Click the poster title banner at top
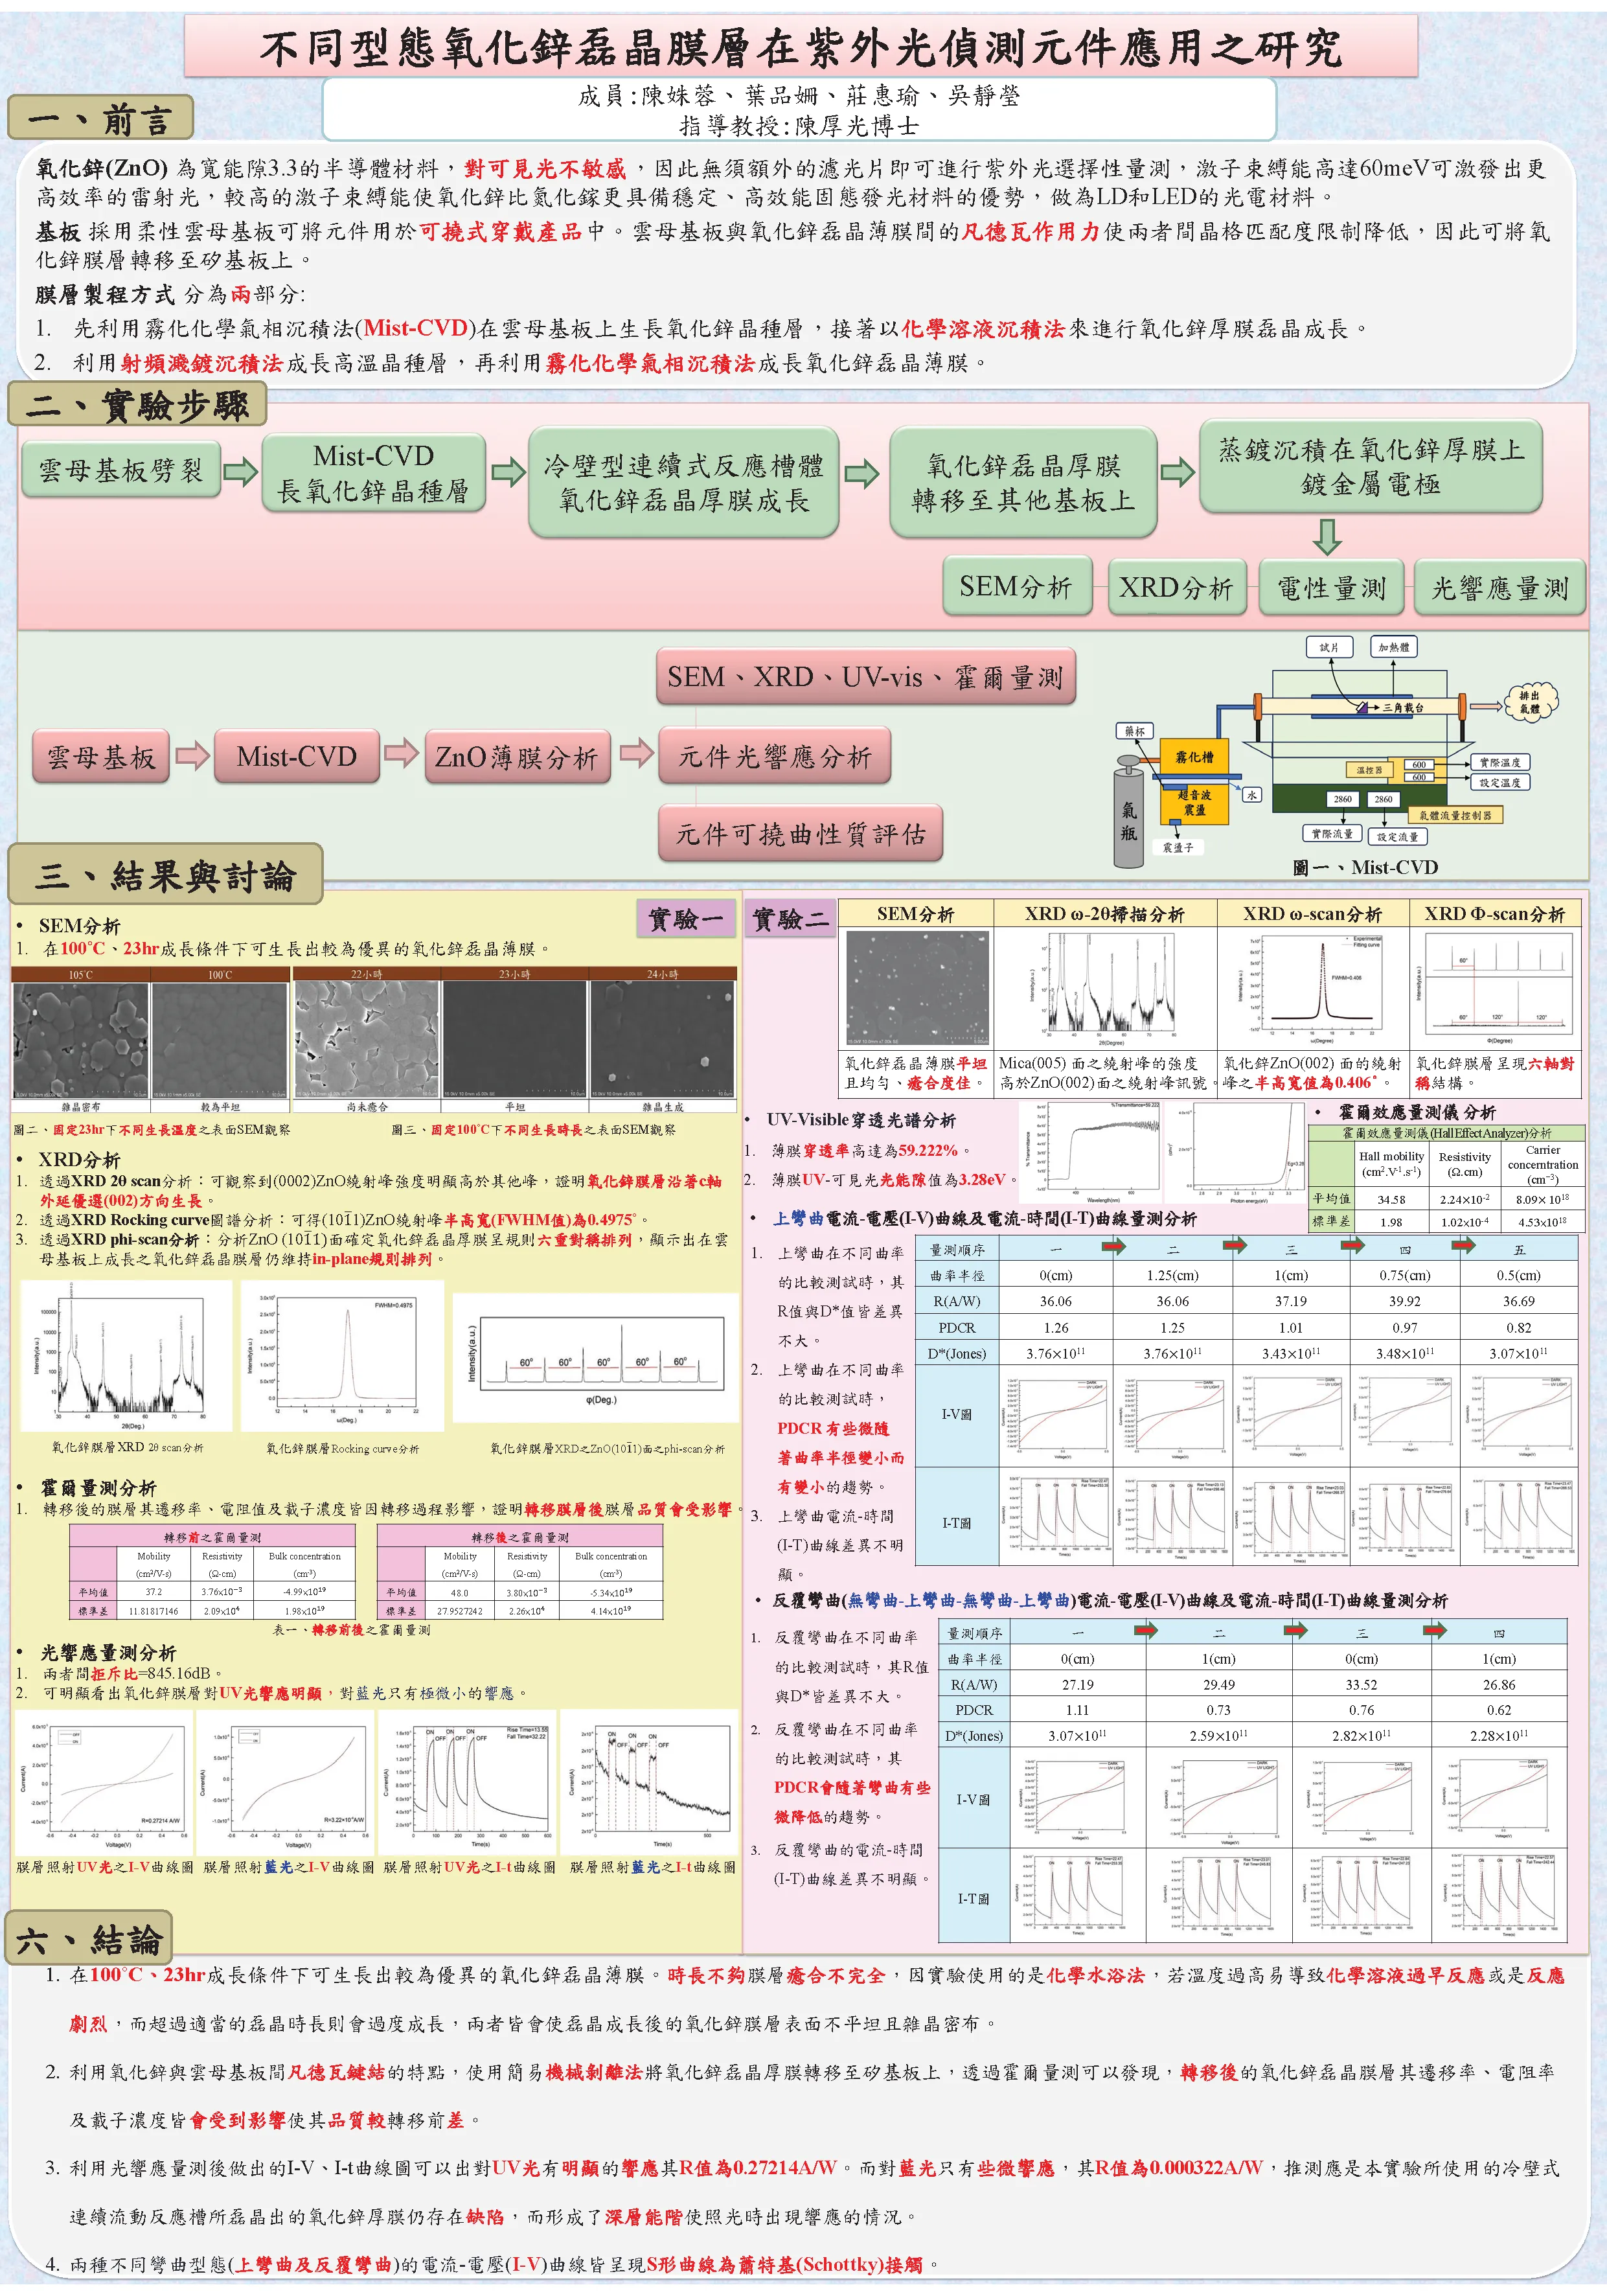This screenshot has width=1607, height=2296. [x=800, y=47]
